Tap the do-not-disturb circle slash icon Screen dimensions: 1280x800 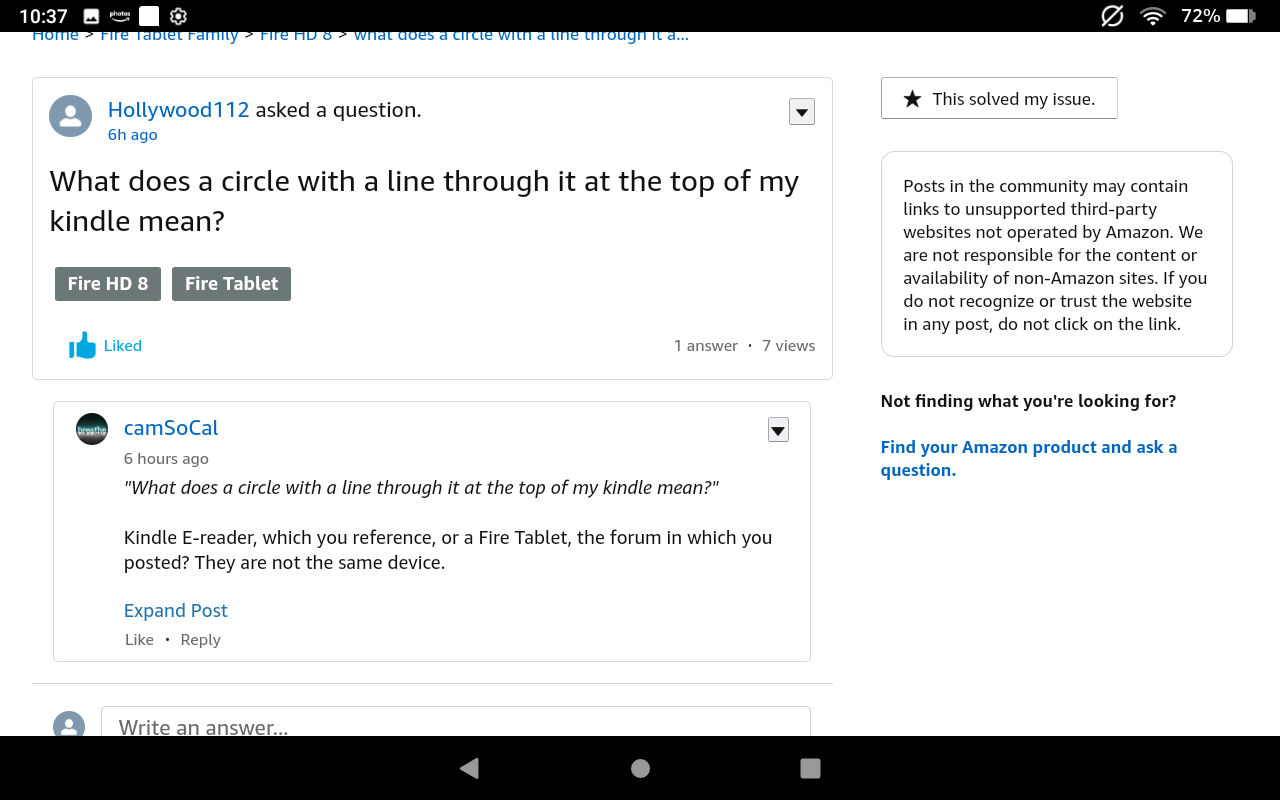pos(1112,16)
